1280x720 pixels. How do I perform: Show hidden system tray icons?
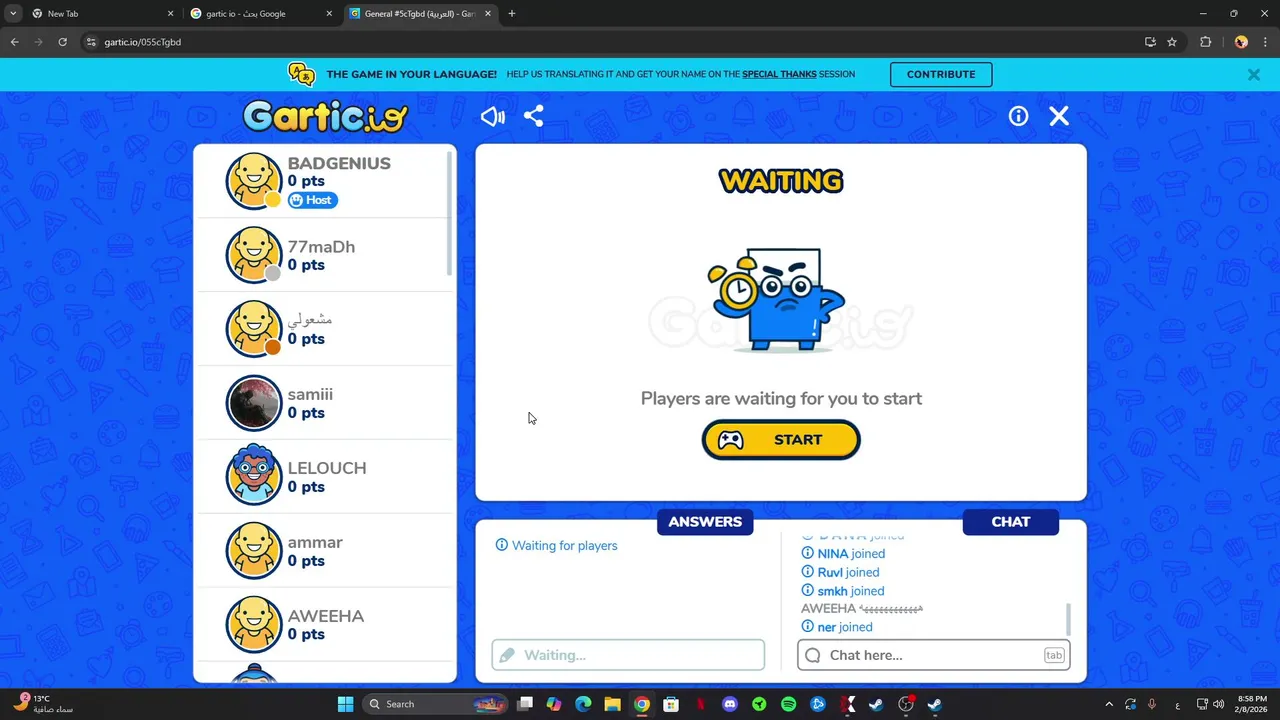(x=1108, y=704)
